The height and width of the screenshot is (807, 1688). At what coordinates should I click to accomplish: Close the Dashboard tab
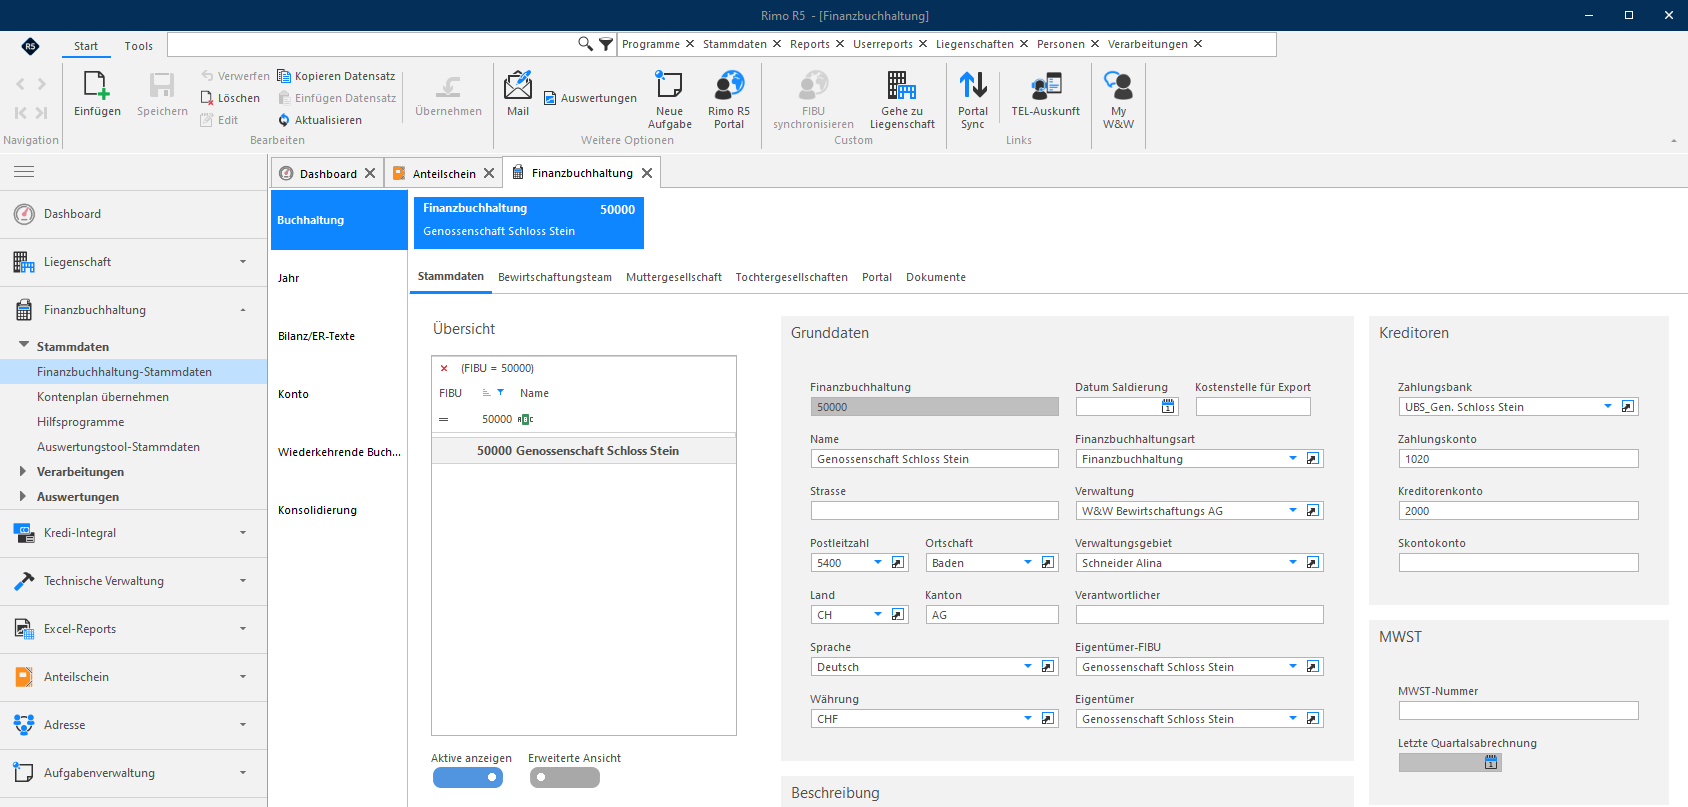tap(370, 173)
